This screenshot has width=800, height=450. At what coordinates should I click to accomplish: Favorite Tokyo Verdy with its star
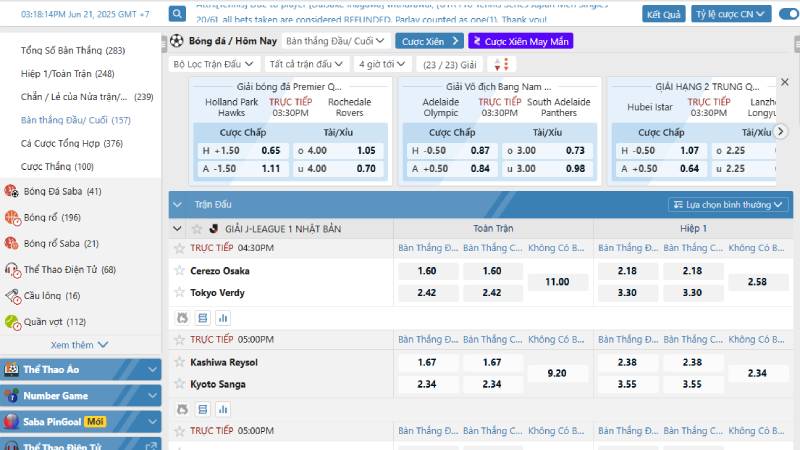click(179, 292)
